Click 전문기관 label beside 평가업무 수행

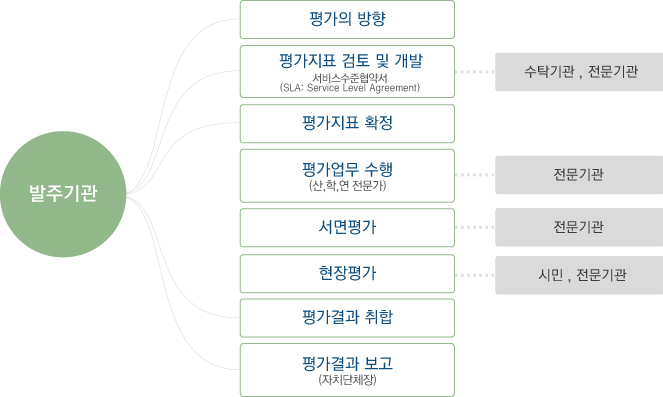click(x=579, y=175)
